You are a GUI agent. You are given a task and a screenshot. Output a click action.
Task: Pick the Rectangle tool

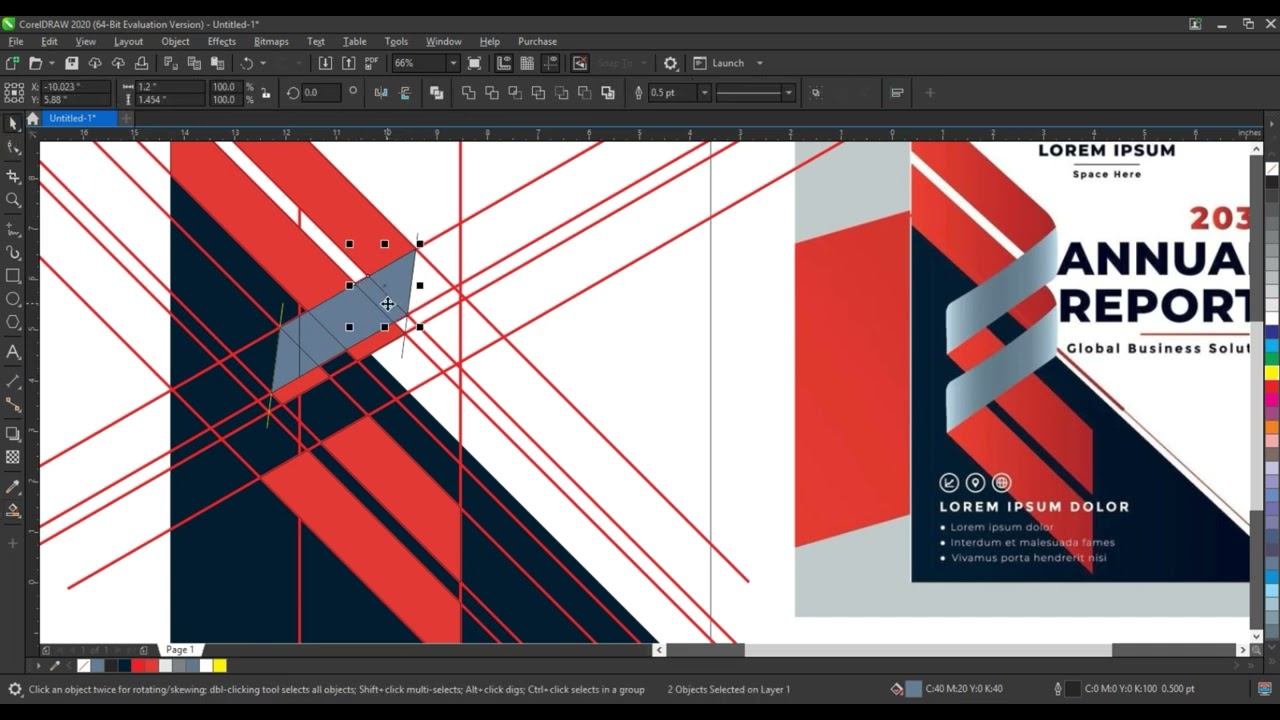tap(13, 276)
